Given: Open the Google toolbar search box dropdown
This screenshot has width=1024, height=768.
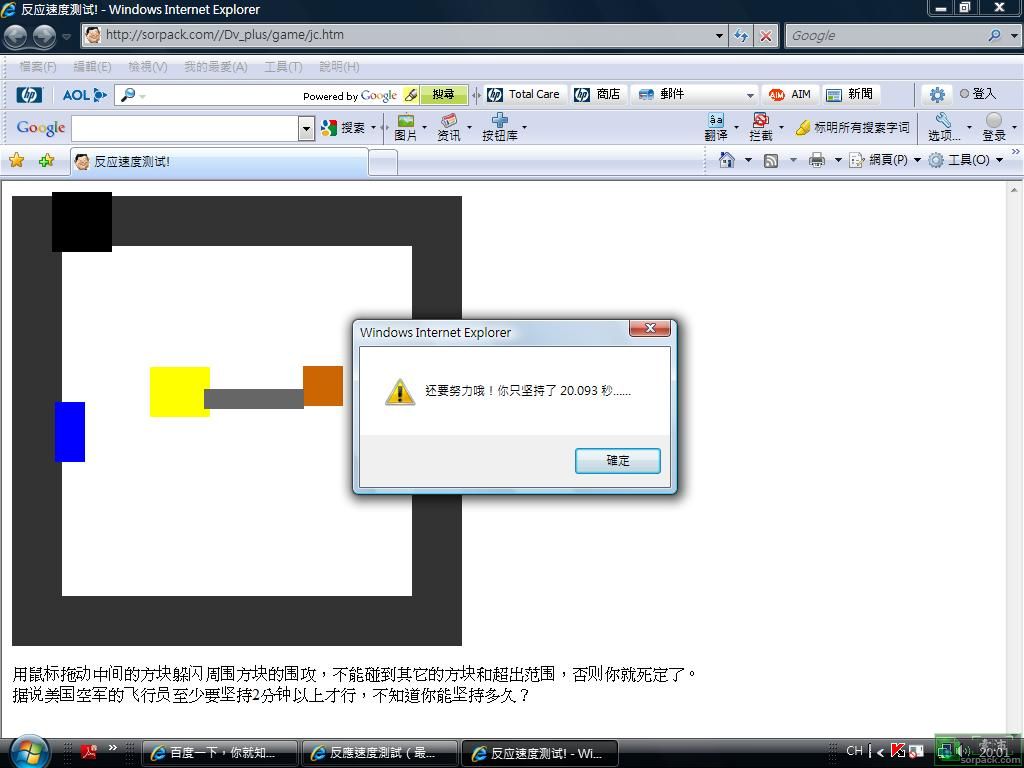Looking at the screenshot, I should (x=306, y=128).
